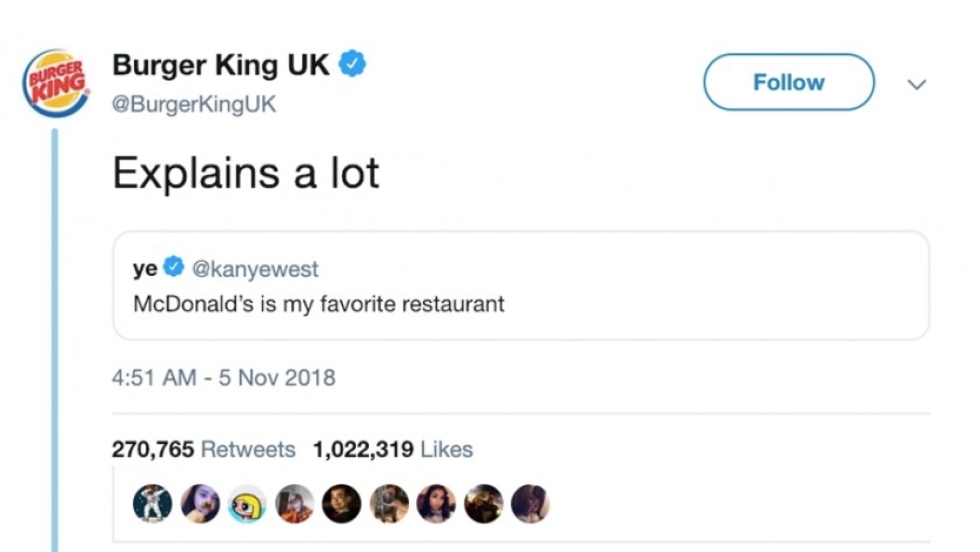
Task: Click the @kanyewest handle in quoted tweet
Action: pyautogui.click(x=254, y=268)
